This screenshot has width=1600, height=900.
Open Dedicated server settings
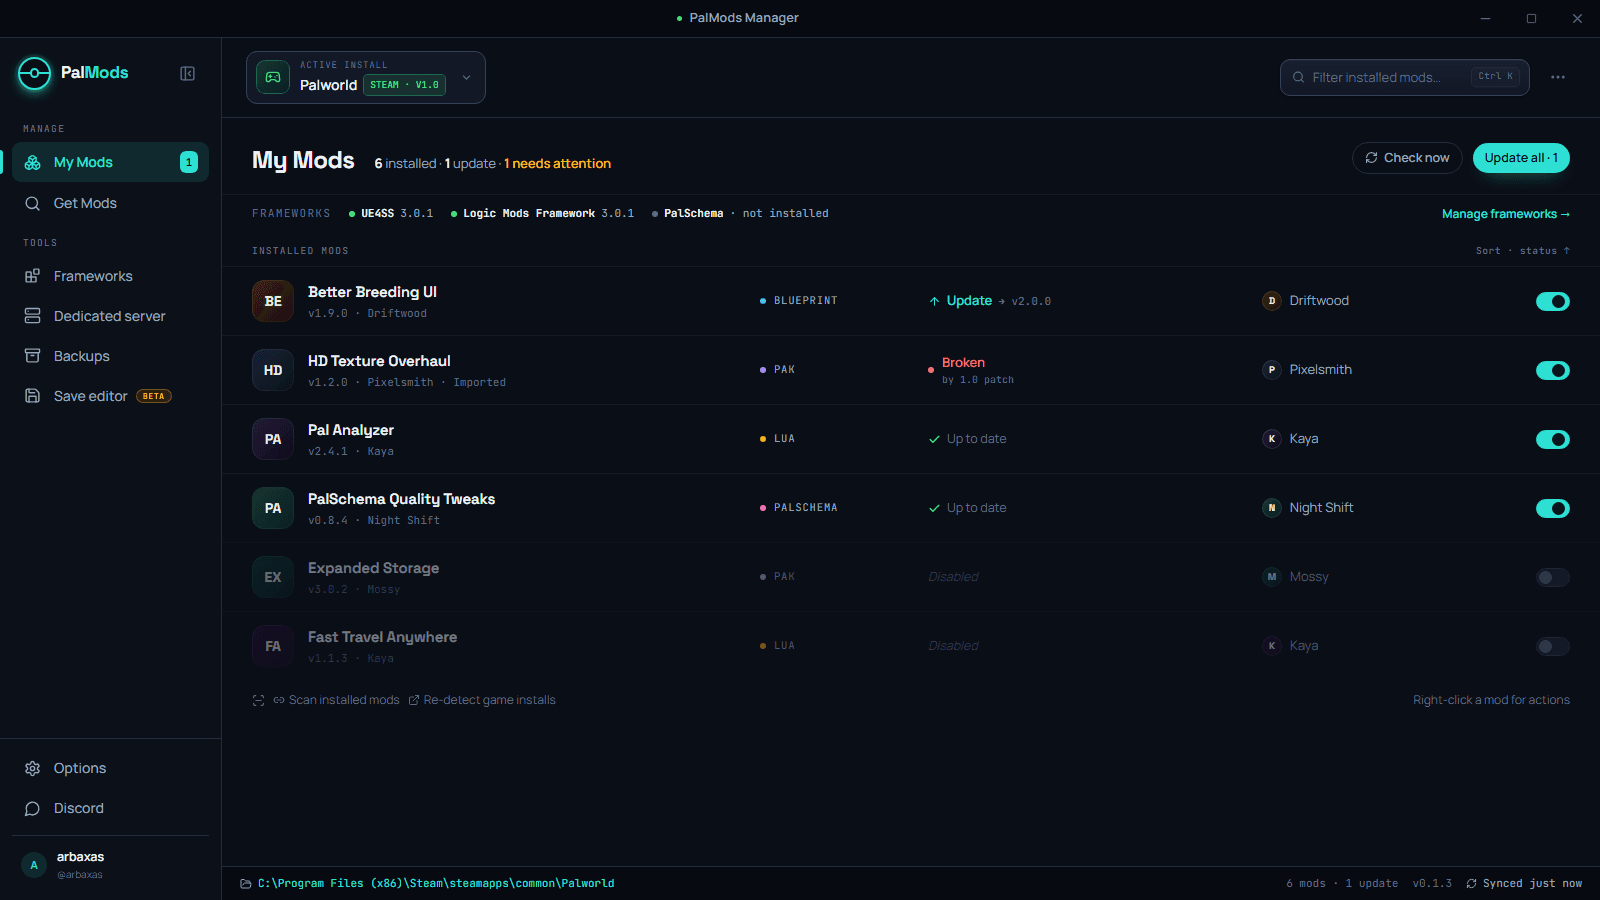pyautogui.click(x=110, y=316)
